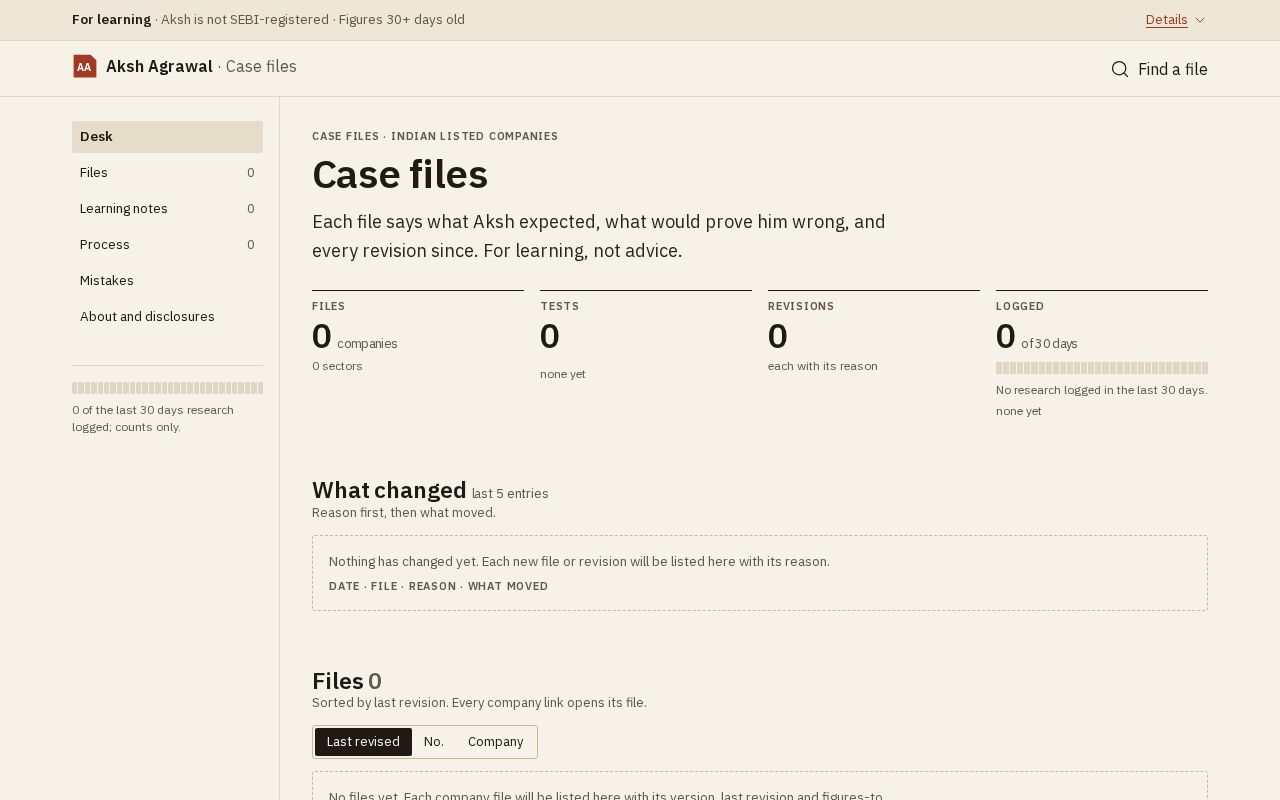
Task: Open About and disclosures page
Action: [167, 317]
